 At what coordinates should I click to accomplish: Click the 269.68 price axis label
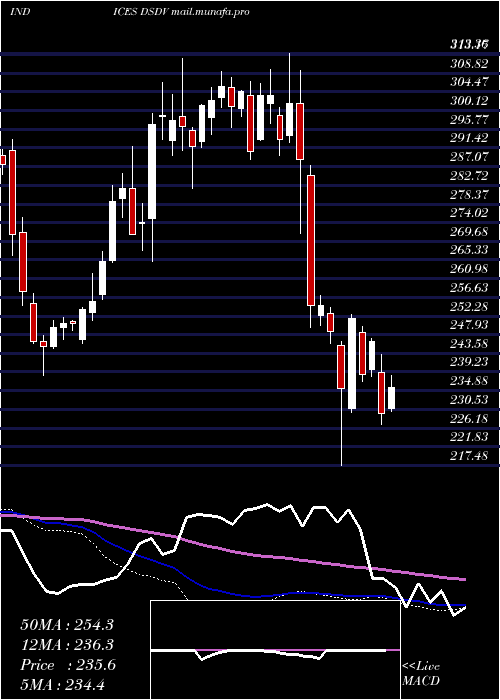pos(469,231)
